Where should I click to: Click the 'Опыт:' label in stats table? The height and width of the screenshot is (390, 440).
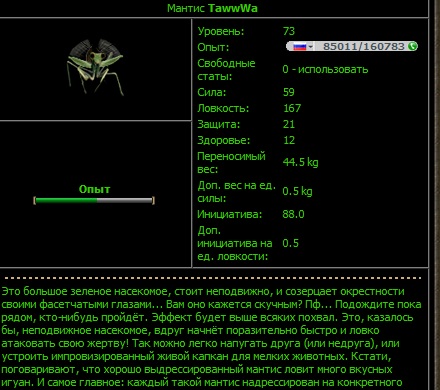coord(213,47)
